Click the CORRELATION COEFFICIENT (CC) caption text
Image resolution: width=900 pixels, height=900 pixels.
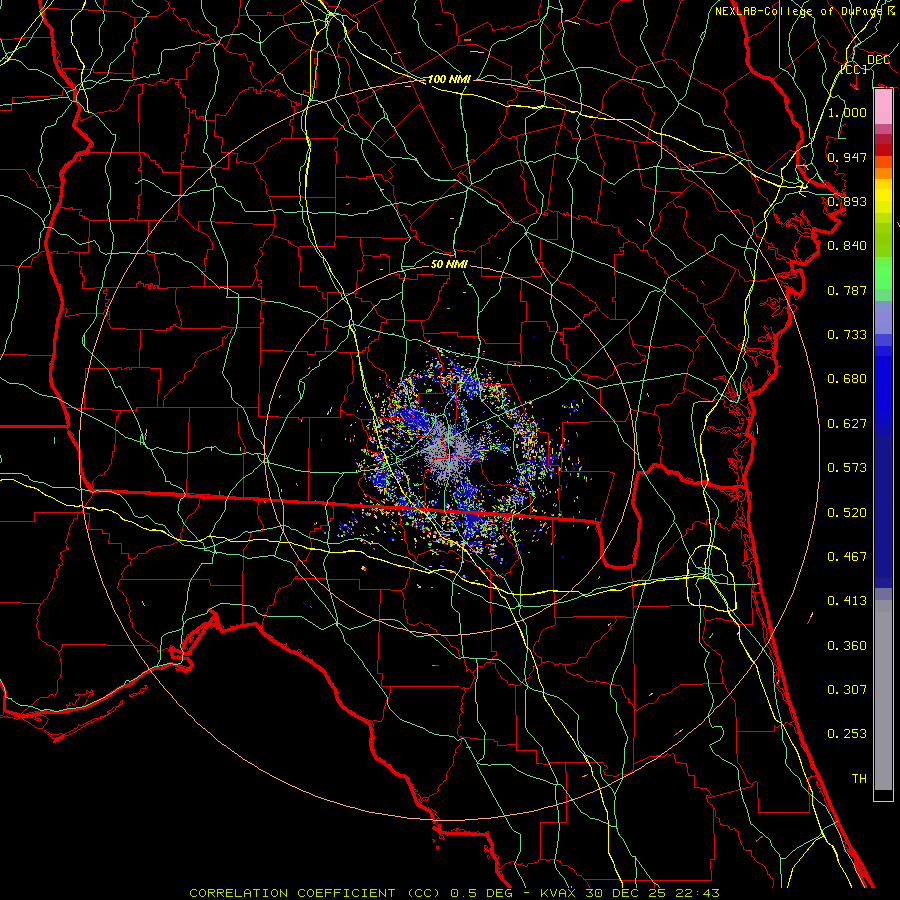click(x=315, y=893)
